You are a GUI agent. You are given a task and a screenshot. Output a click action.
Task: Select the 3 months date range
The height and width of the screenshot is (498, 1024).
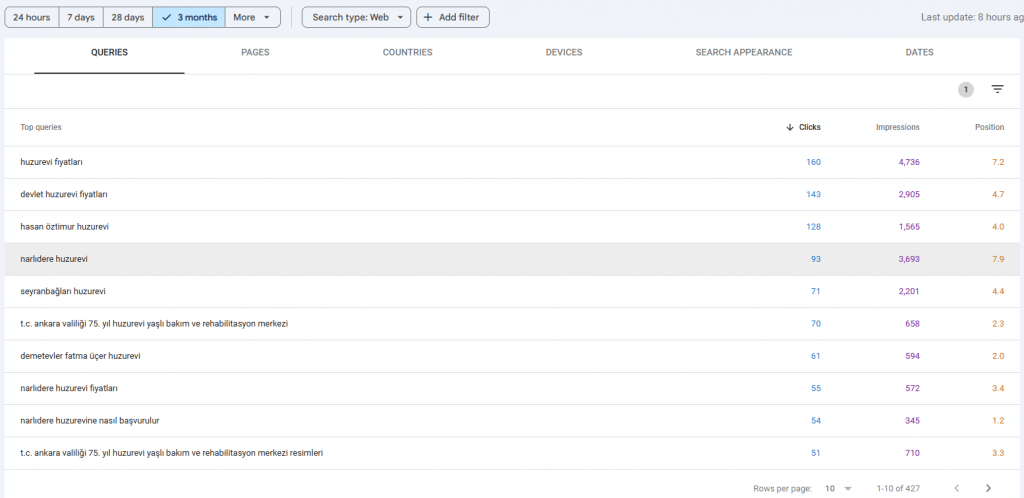coord(189,18)
